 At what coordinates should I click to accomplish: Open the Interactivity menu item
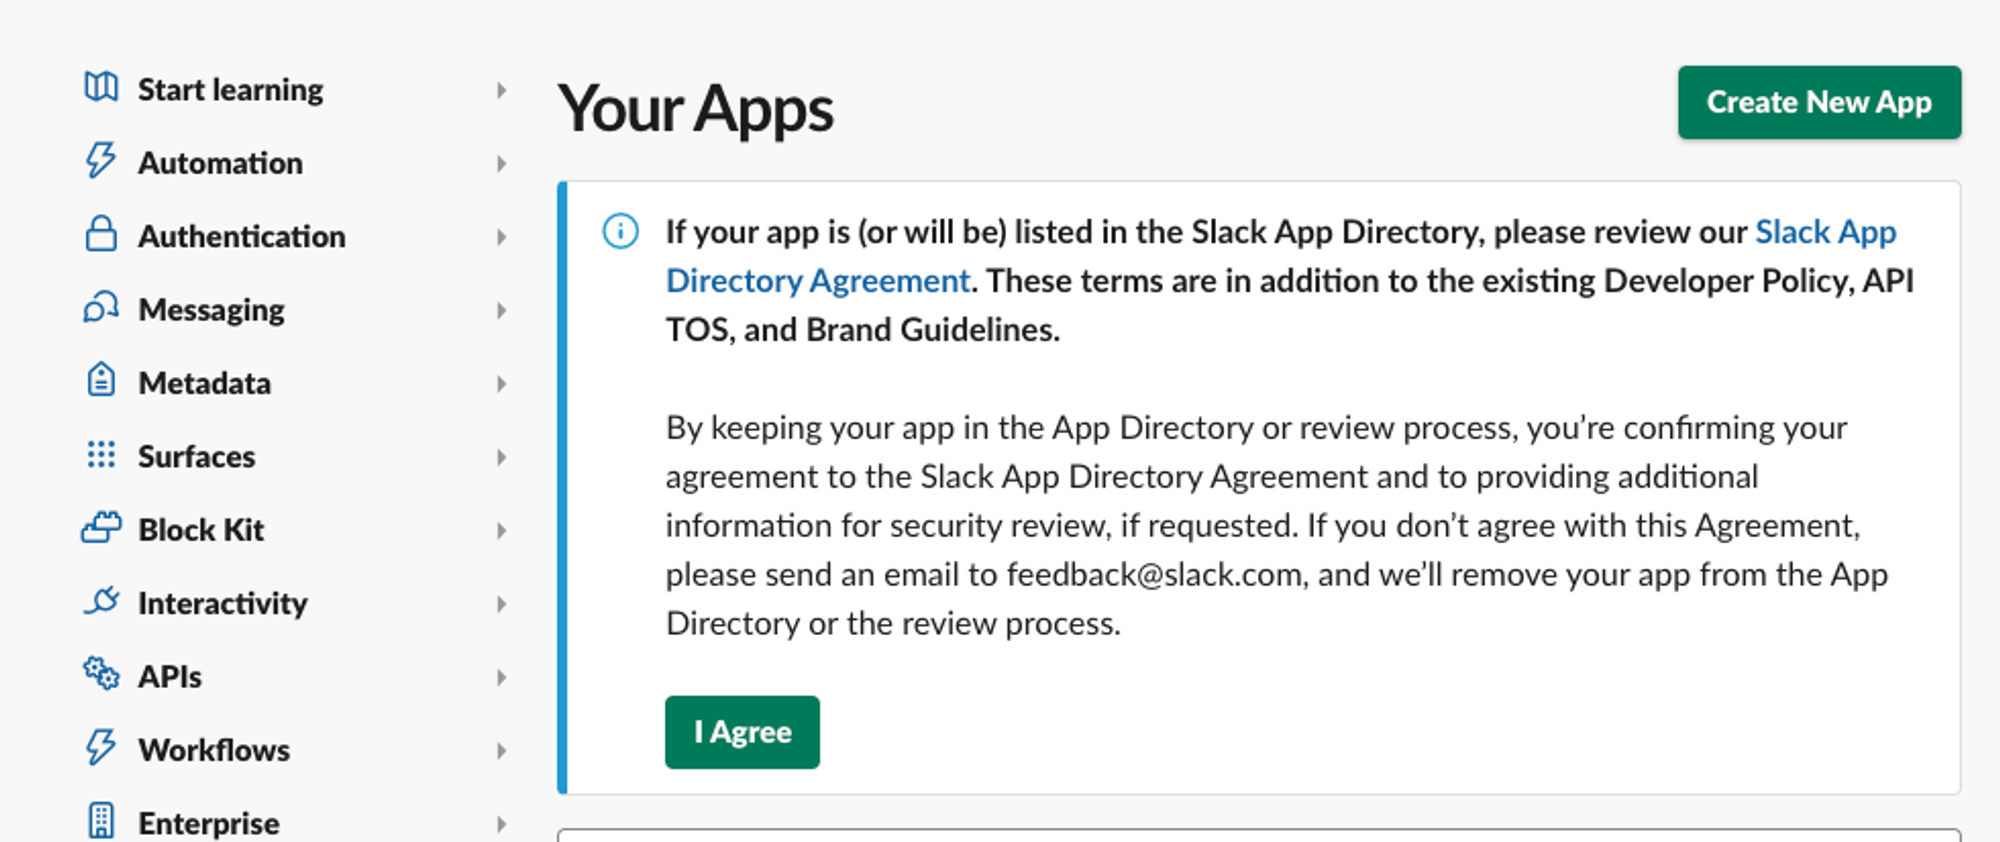(x=223, y=604)
